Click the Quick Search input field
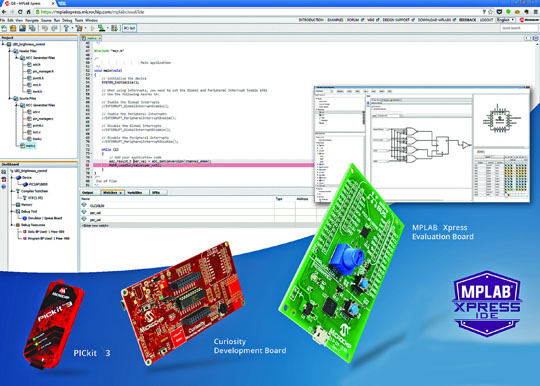 tap(518, 28)
